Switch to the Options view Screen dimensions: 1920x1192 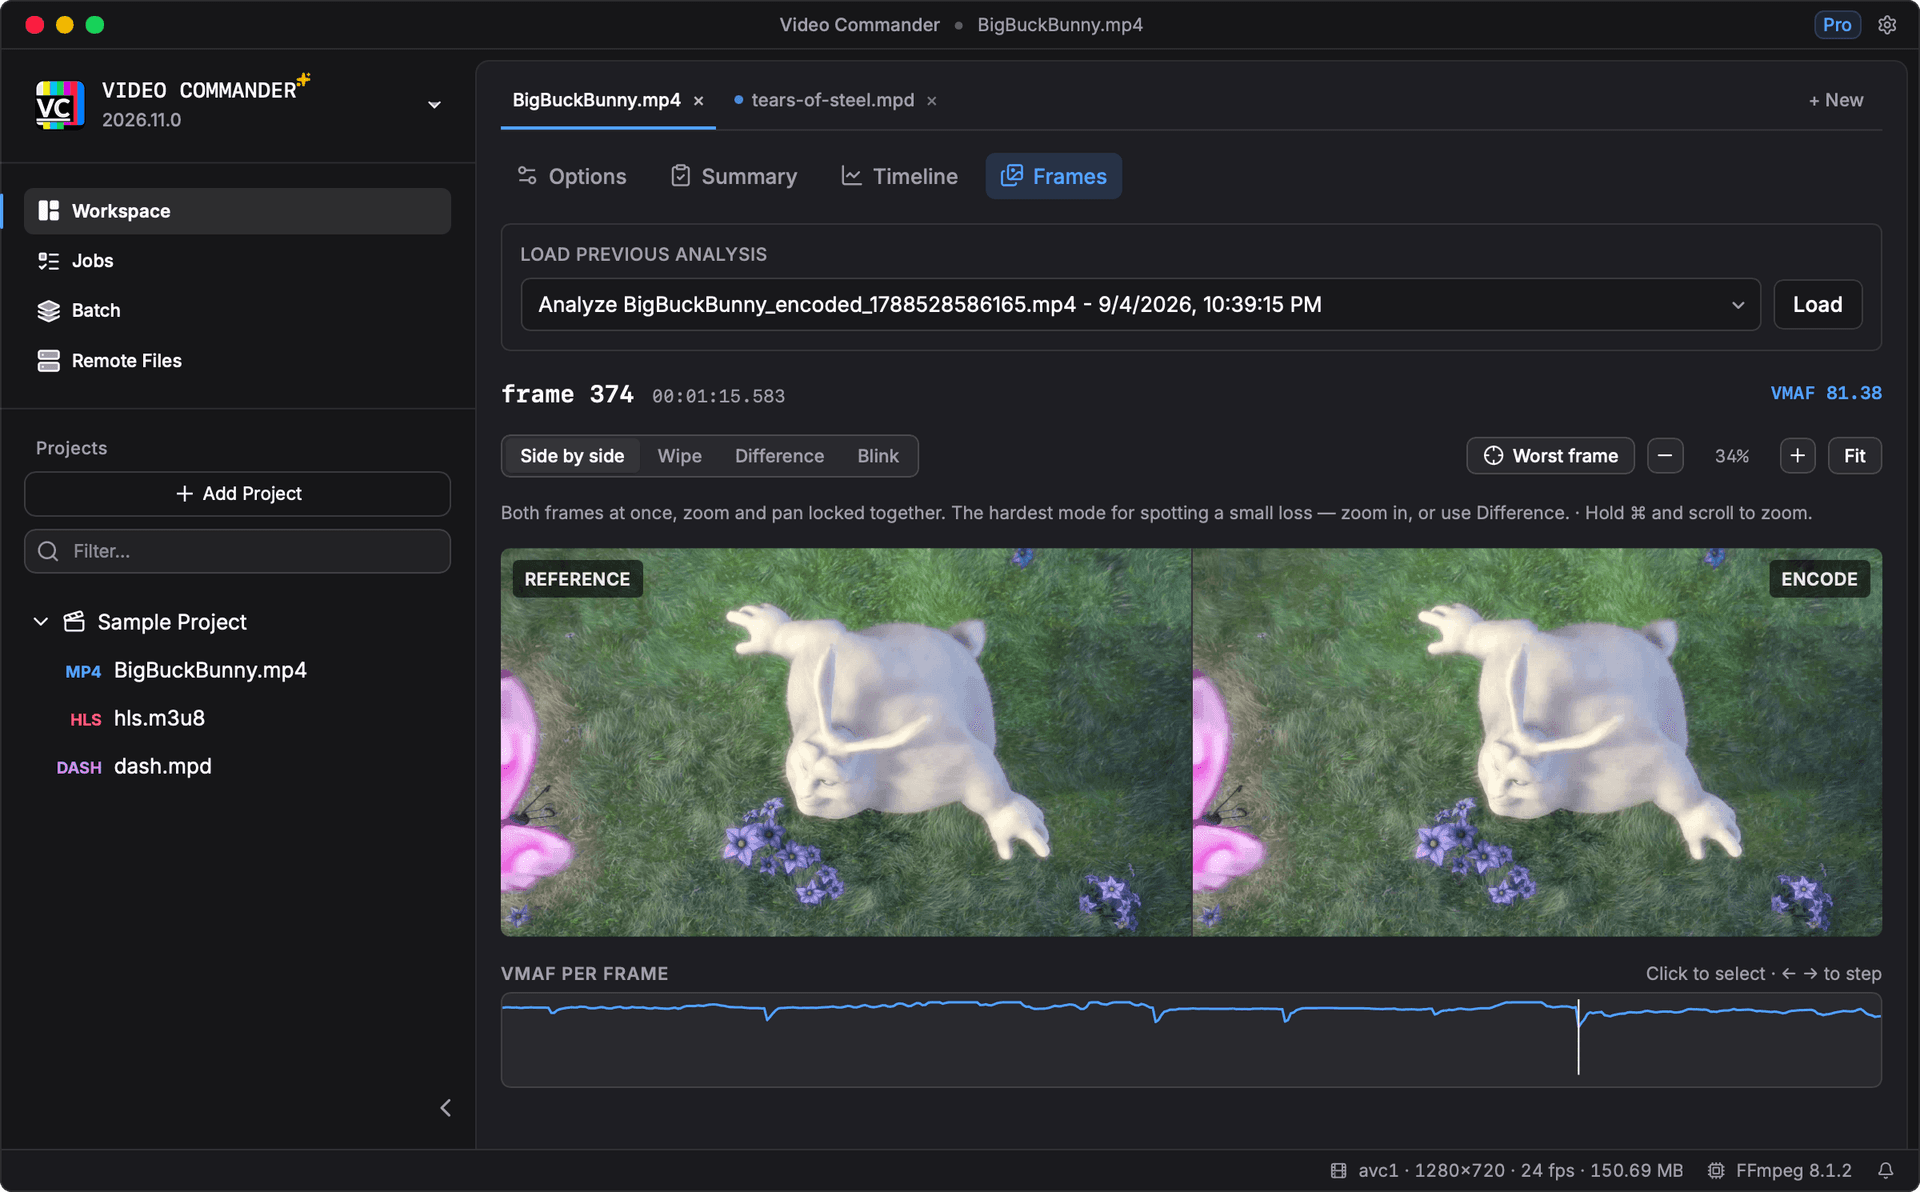(572, 177)
